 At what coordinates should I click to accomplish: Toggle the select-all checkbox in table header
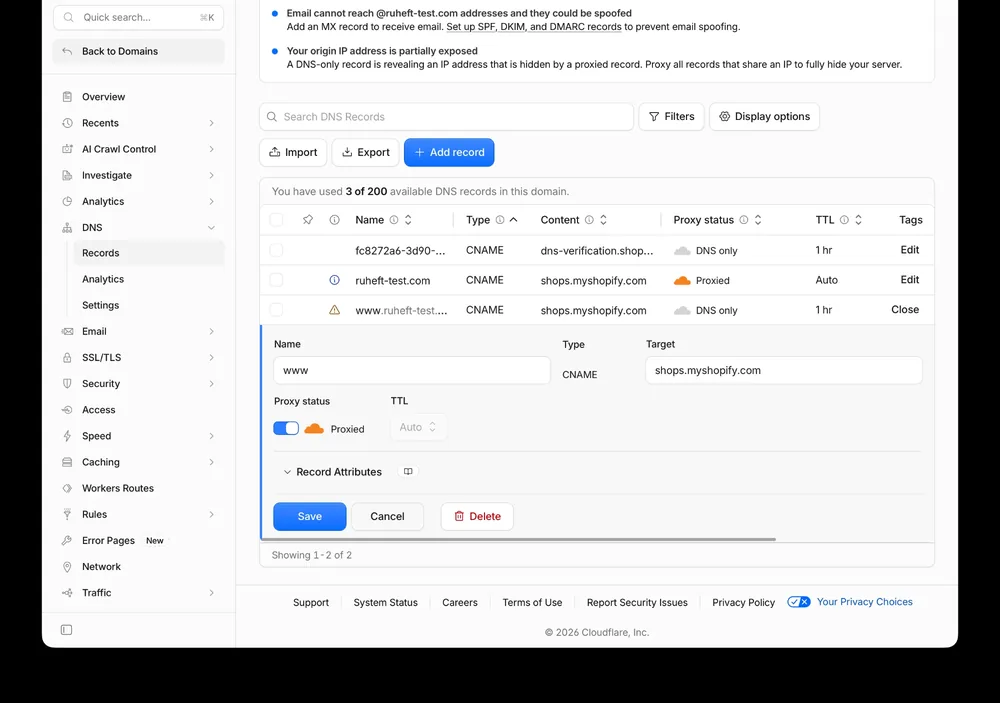point(276,220)
